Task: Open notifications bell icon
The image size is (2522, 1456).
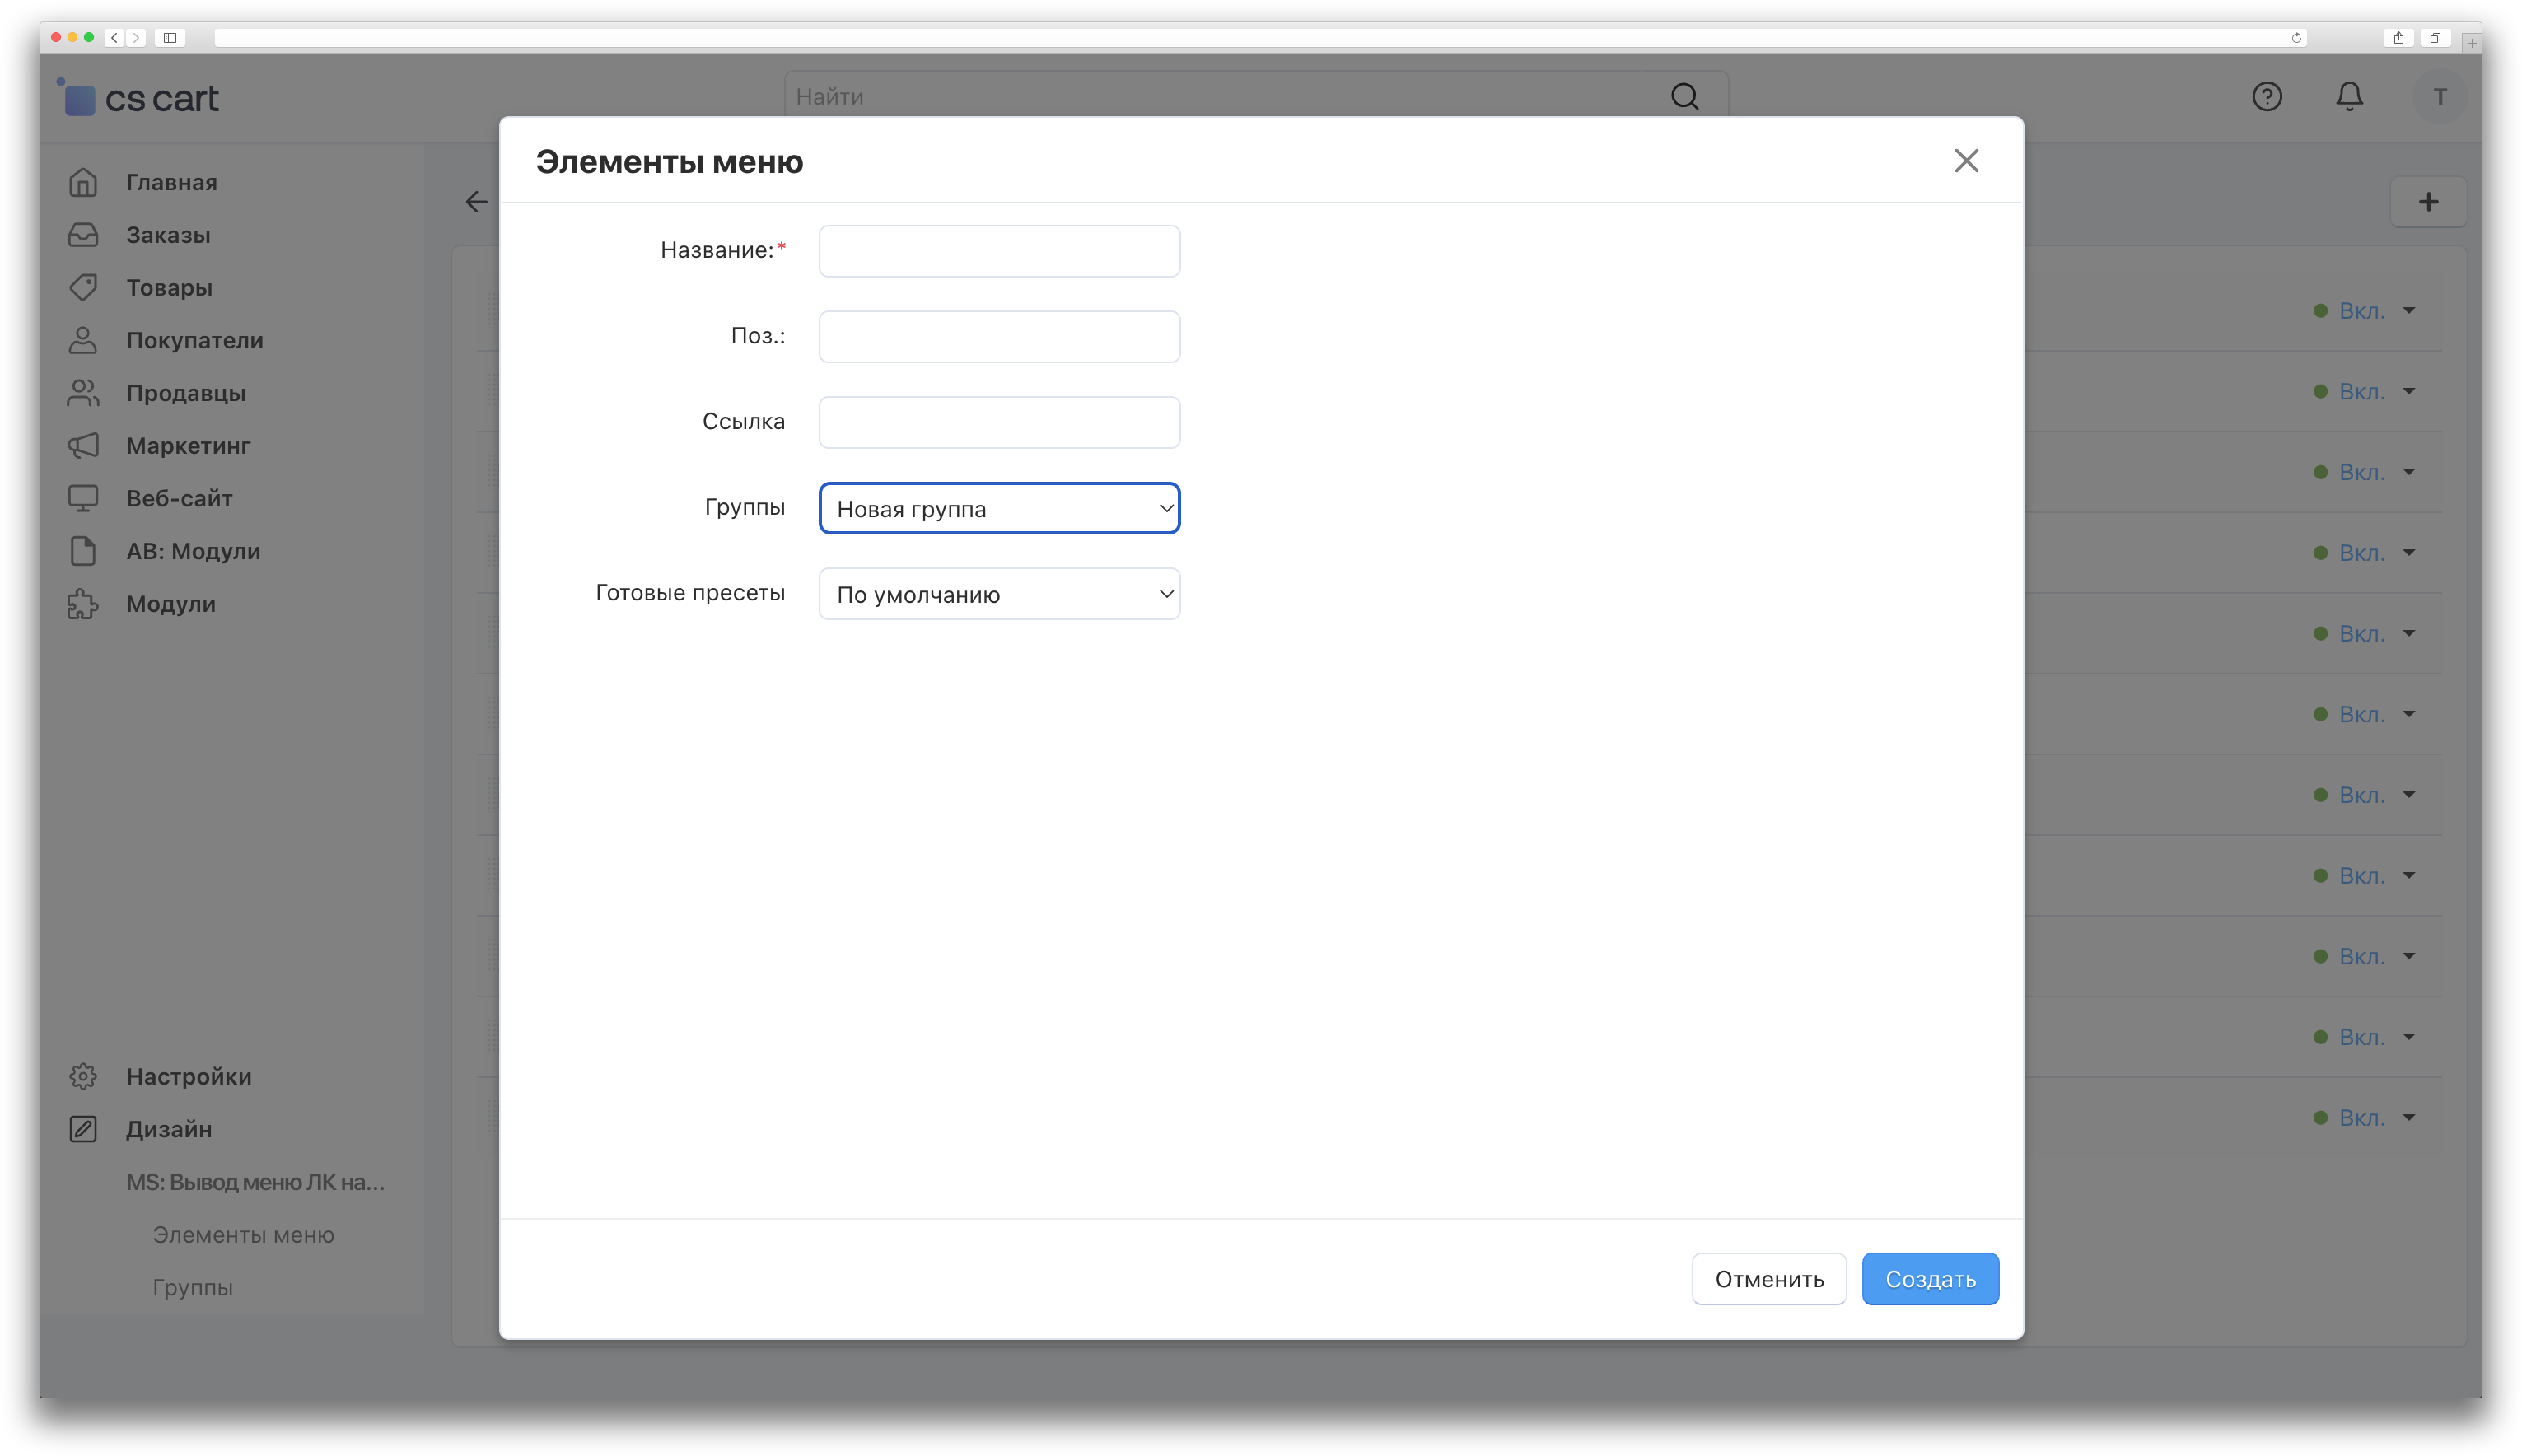Action: tap(2349, 97)
